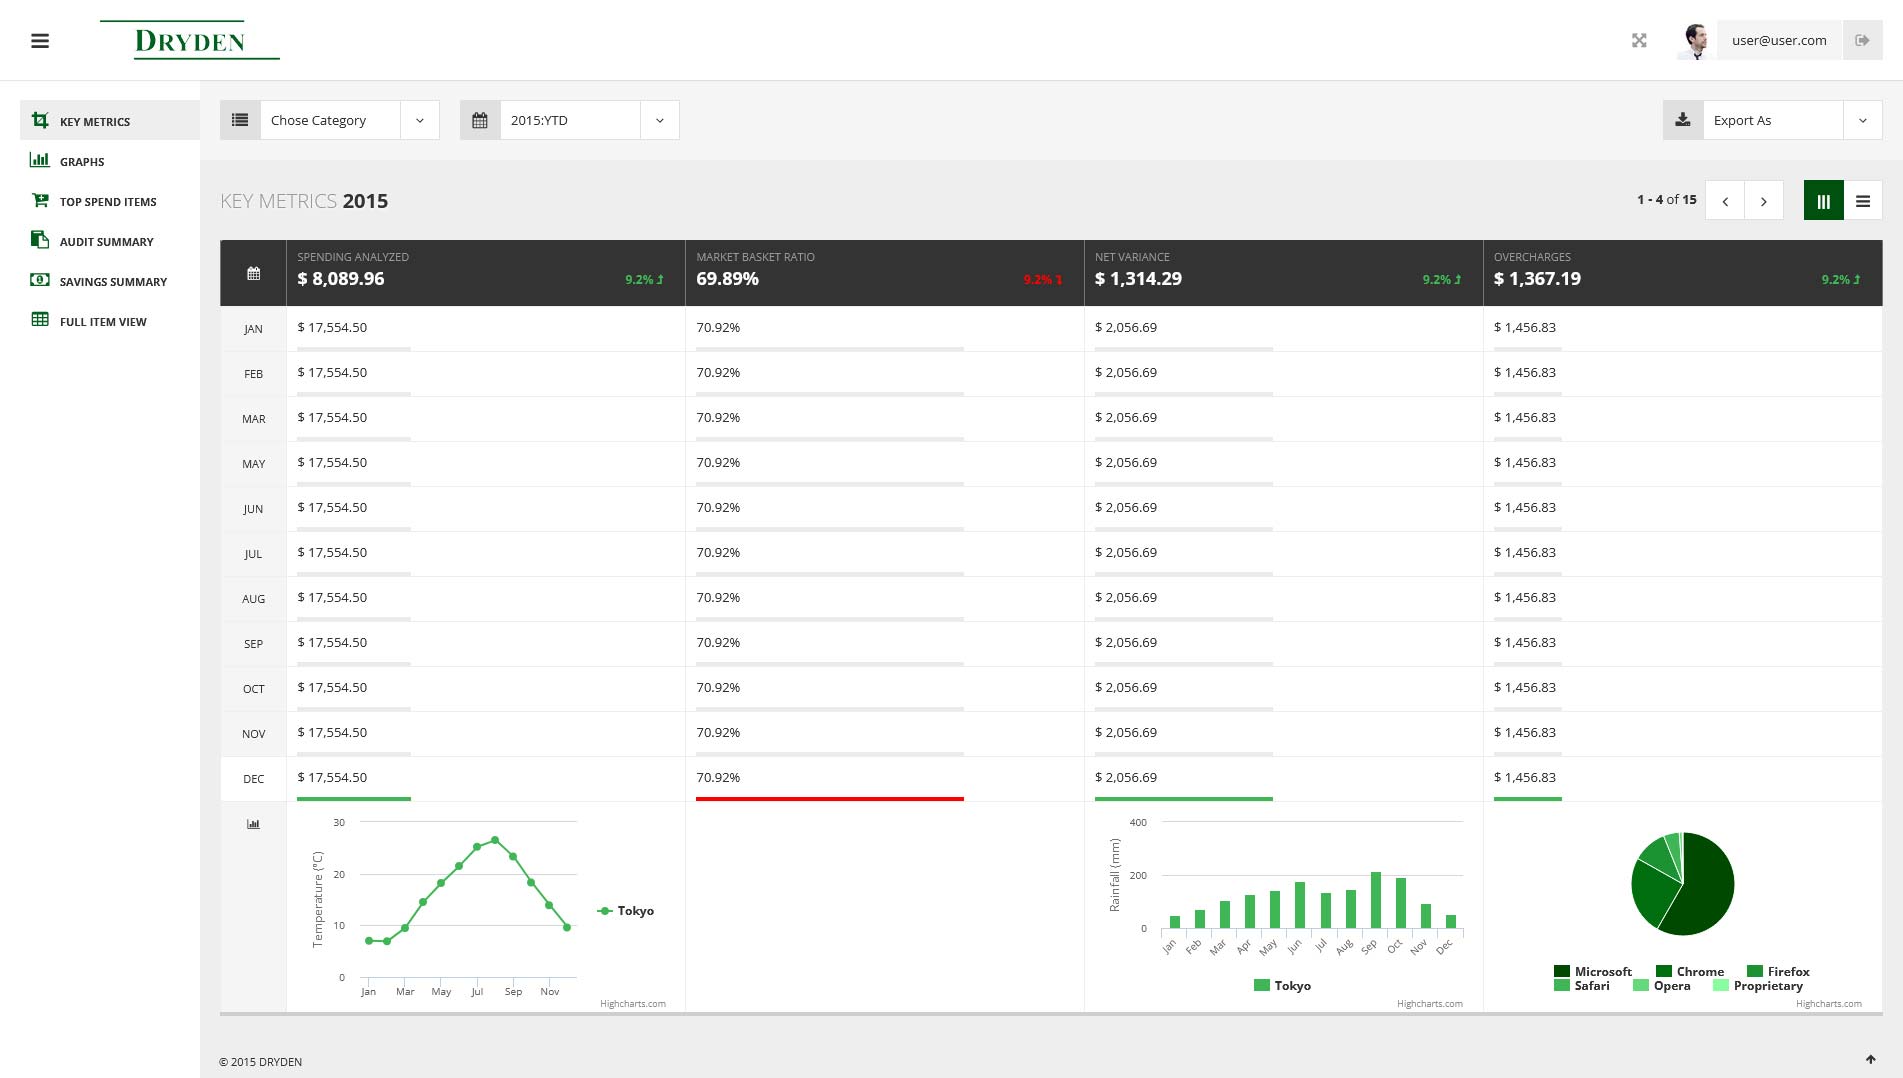
Task: Click the red Market Basket Ratio progress bar
Action: 829,799
